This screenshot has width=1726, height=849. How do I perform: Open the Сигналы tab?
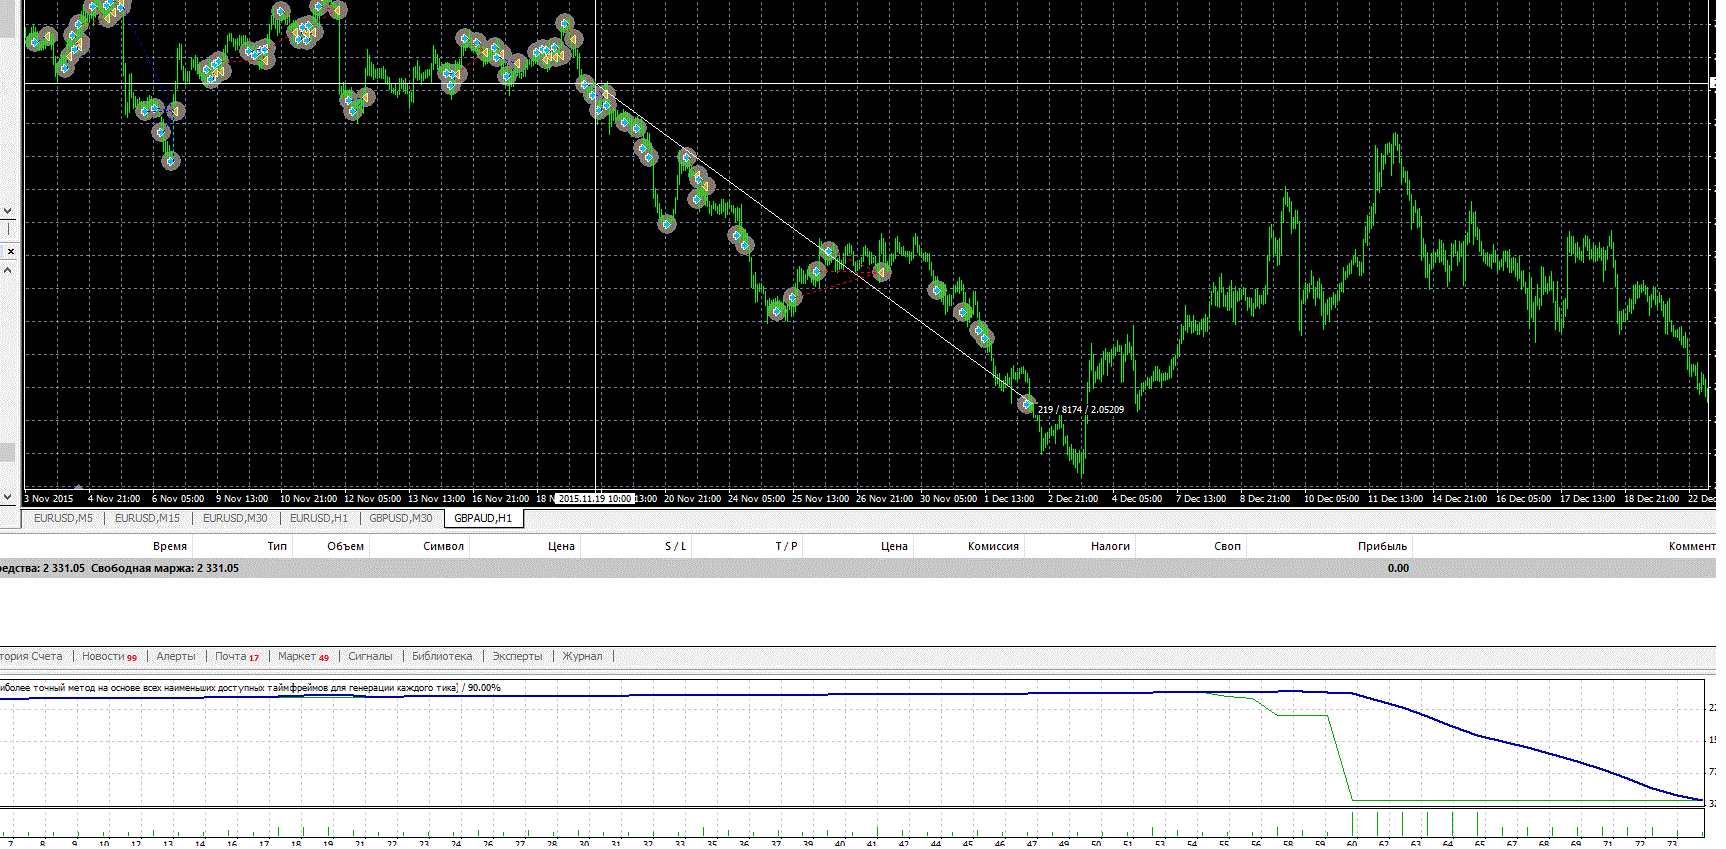(x=370, y=657)
